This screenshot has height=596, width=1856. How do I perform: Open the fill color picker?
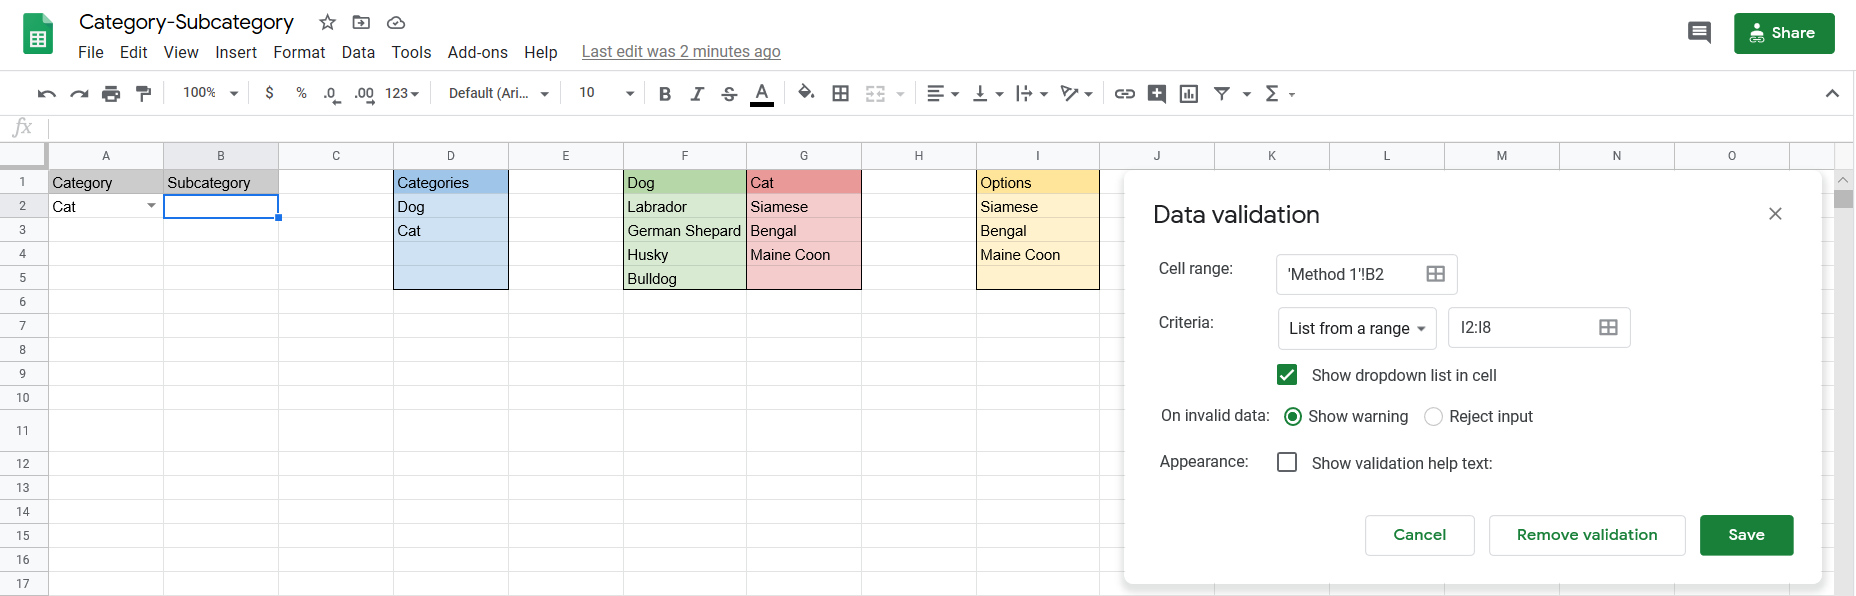[806, 94]
